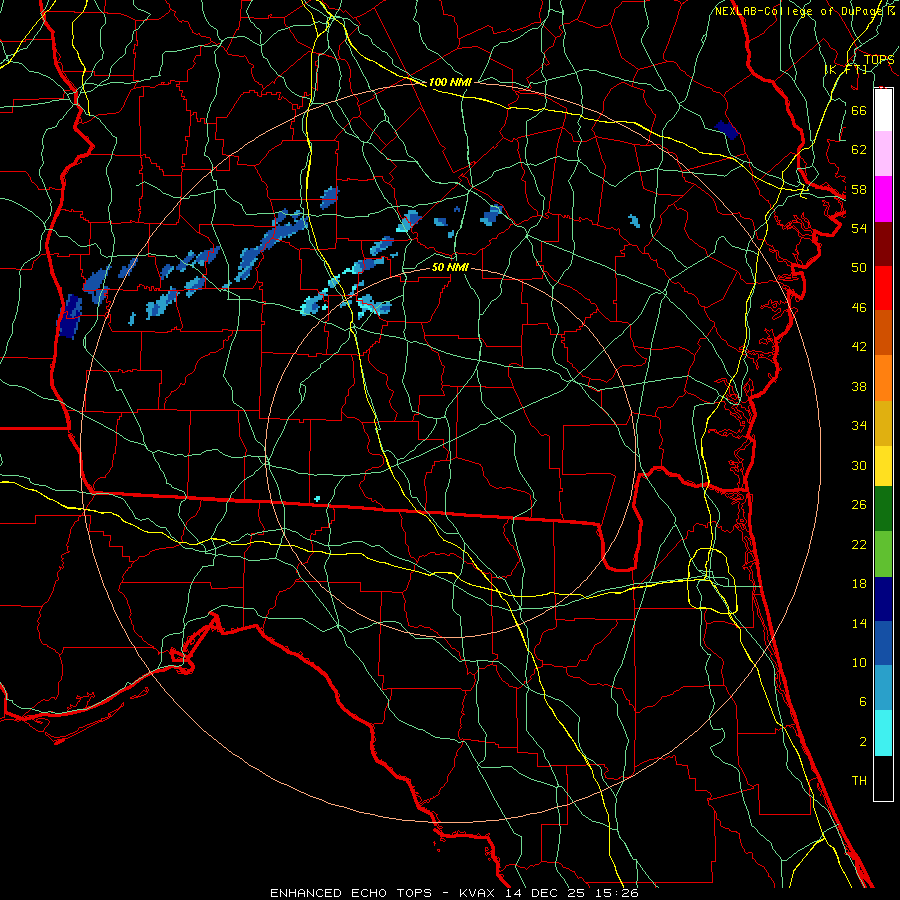Click the light orange legend swatch
The image size is (900, 900).
coord(883,377)
